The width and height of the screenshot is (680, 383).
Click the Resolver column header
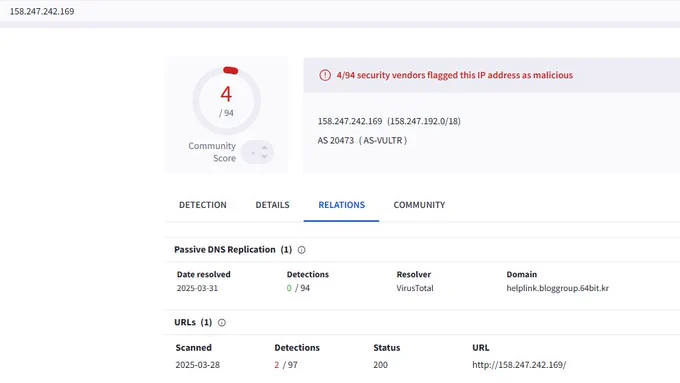[413, 274]
